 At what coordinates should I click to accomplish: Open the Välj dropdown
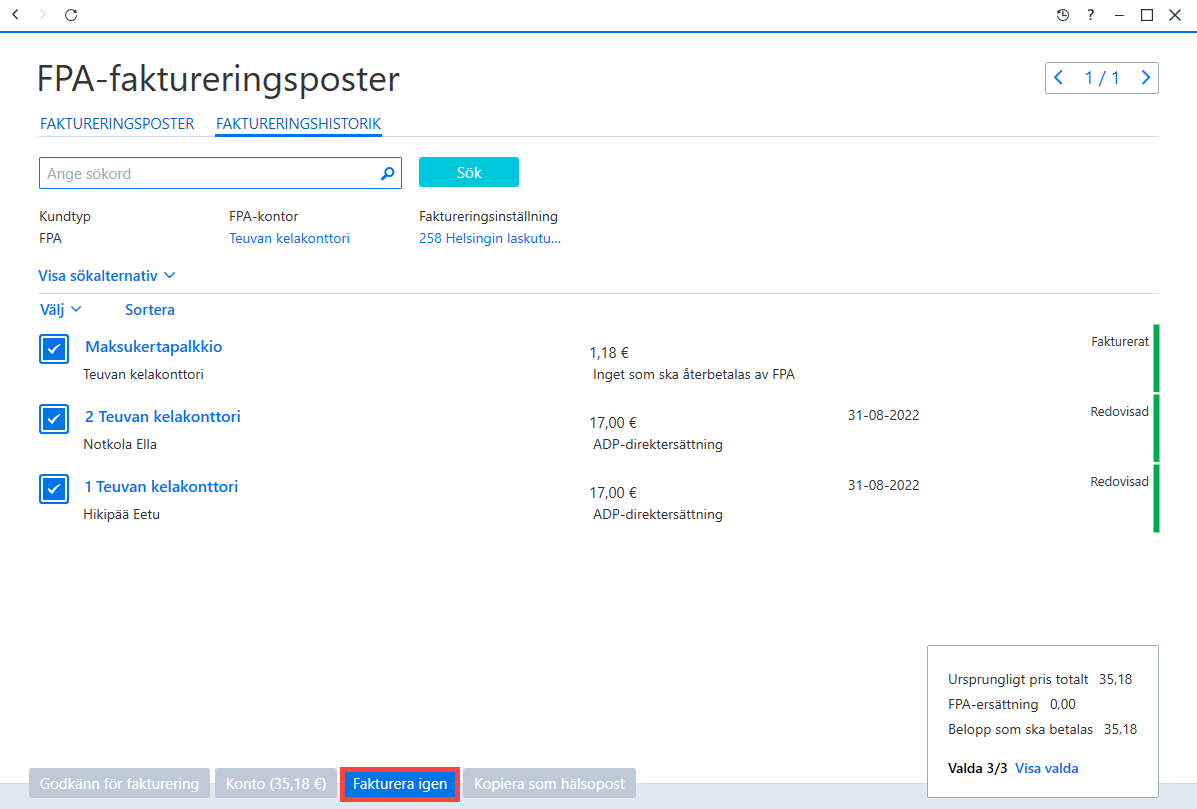(x=60, y=309)
